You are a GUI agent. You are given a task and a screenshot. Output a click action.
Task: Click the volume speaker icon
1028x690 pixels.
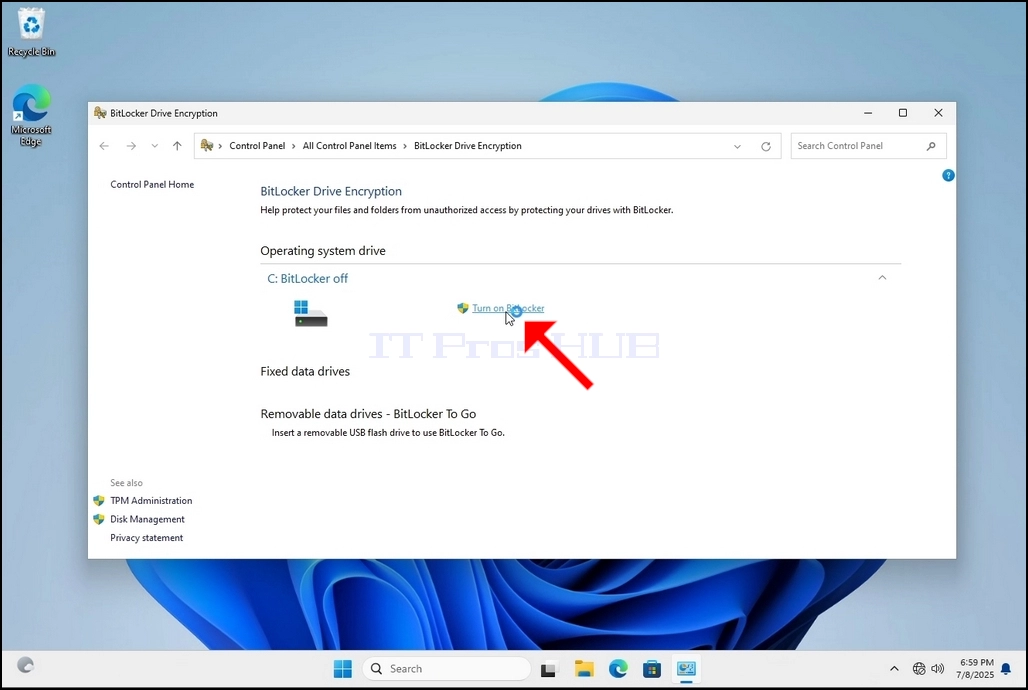click(938, 668)
